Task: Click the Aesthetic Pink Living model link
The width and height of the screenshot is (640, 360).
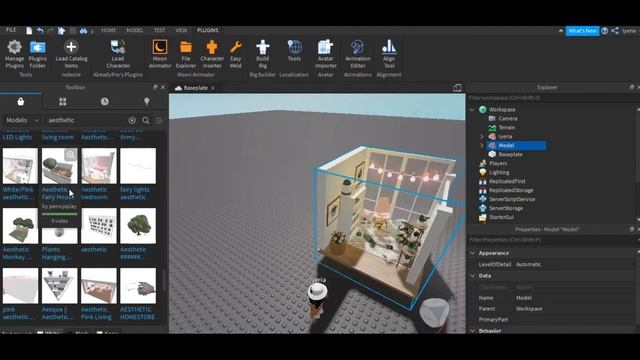Action: [96, 313]
